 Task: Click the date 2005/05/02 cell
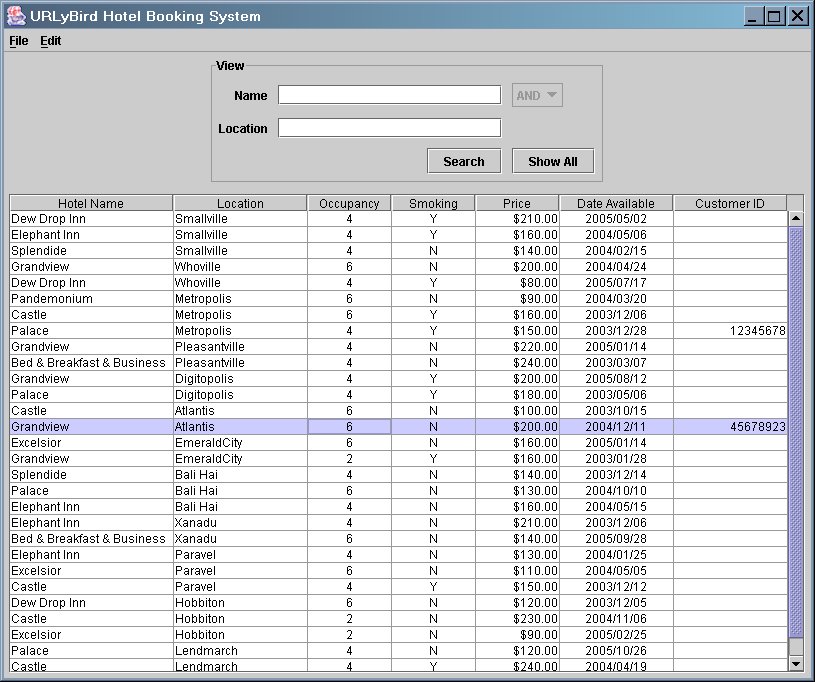tap(616, 219)
